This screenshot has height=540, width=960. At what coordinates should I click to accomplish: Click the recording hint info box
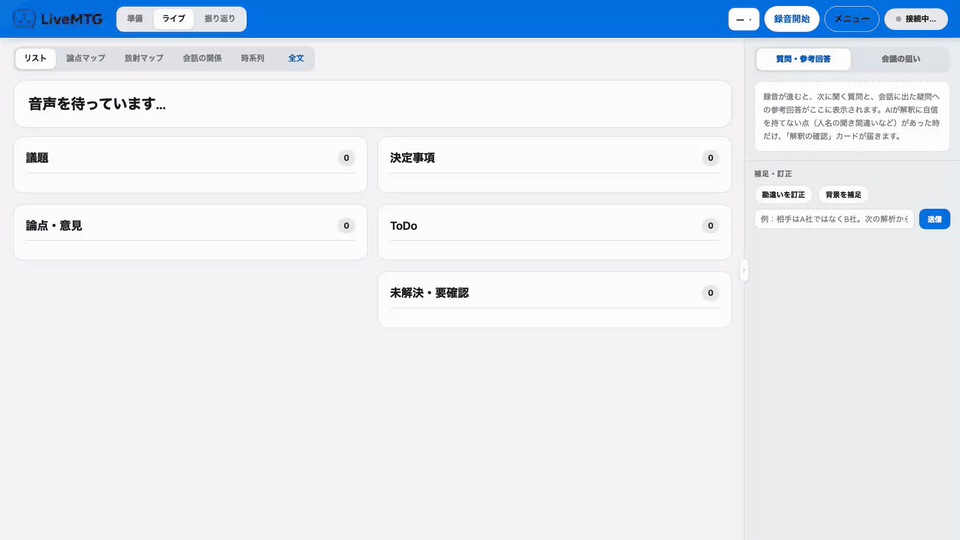[852, 116]
